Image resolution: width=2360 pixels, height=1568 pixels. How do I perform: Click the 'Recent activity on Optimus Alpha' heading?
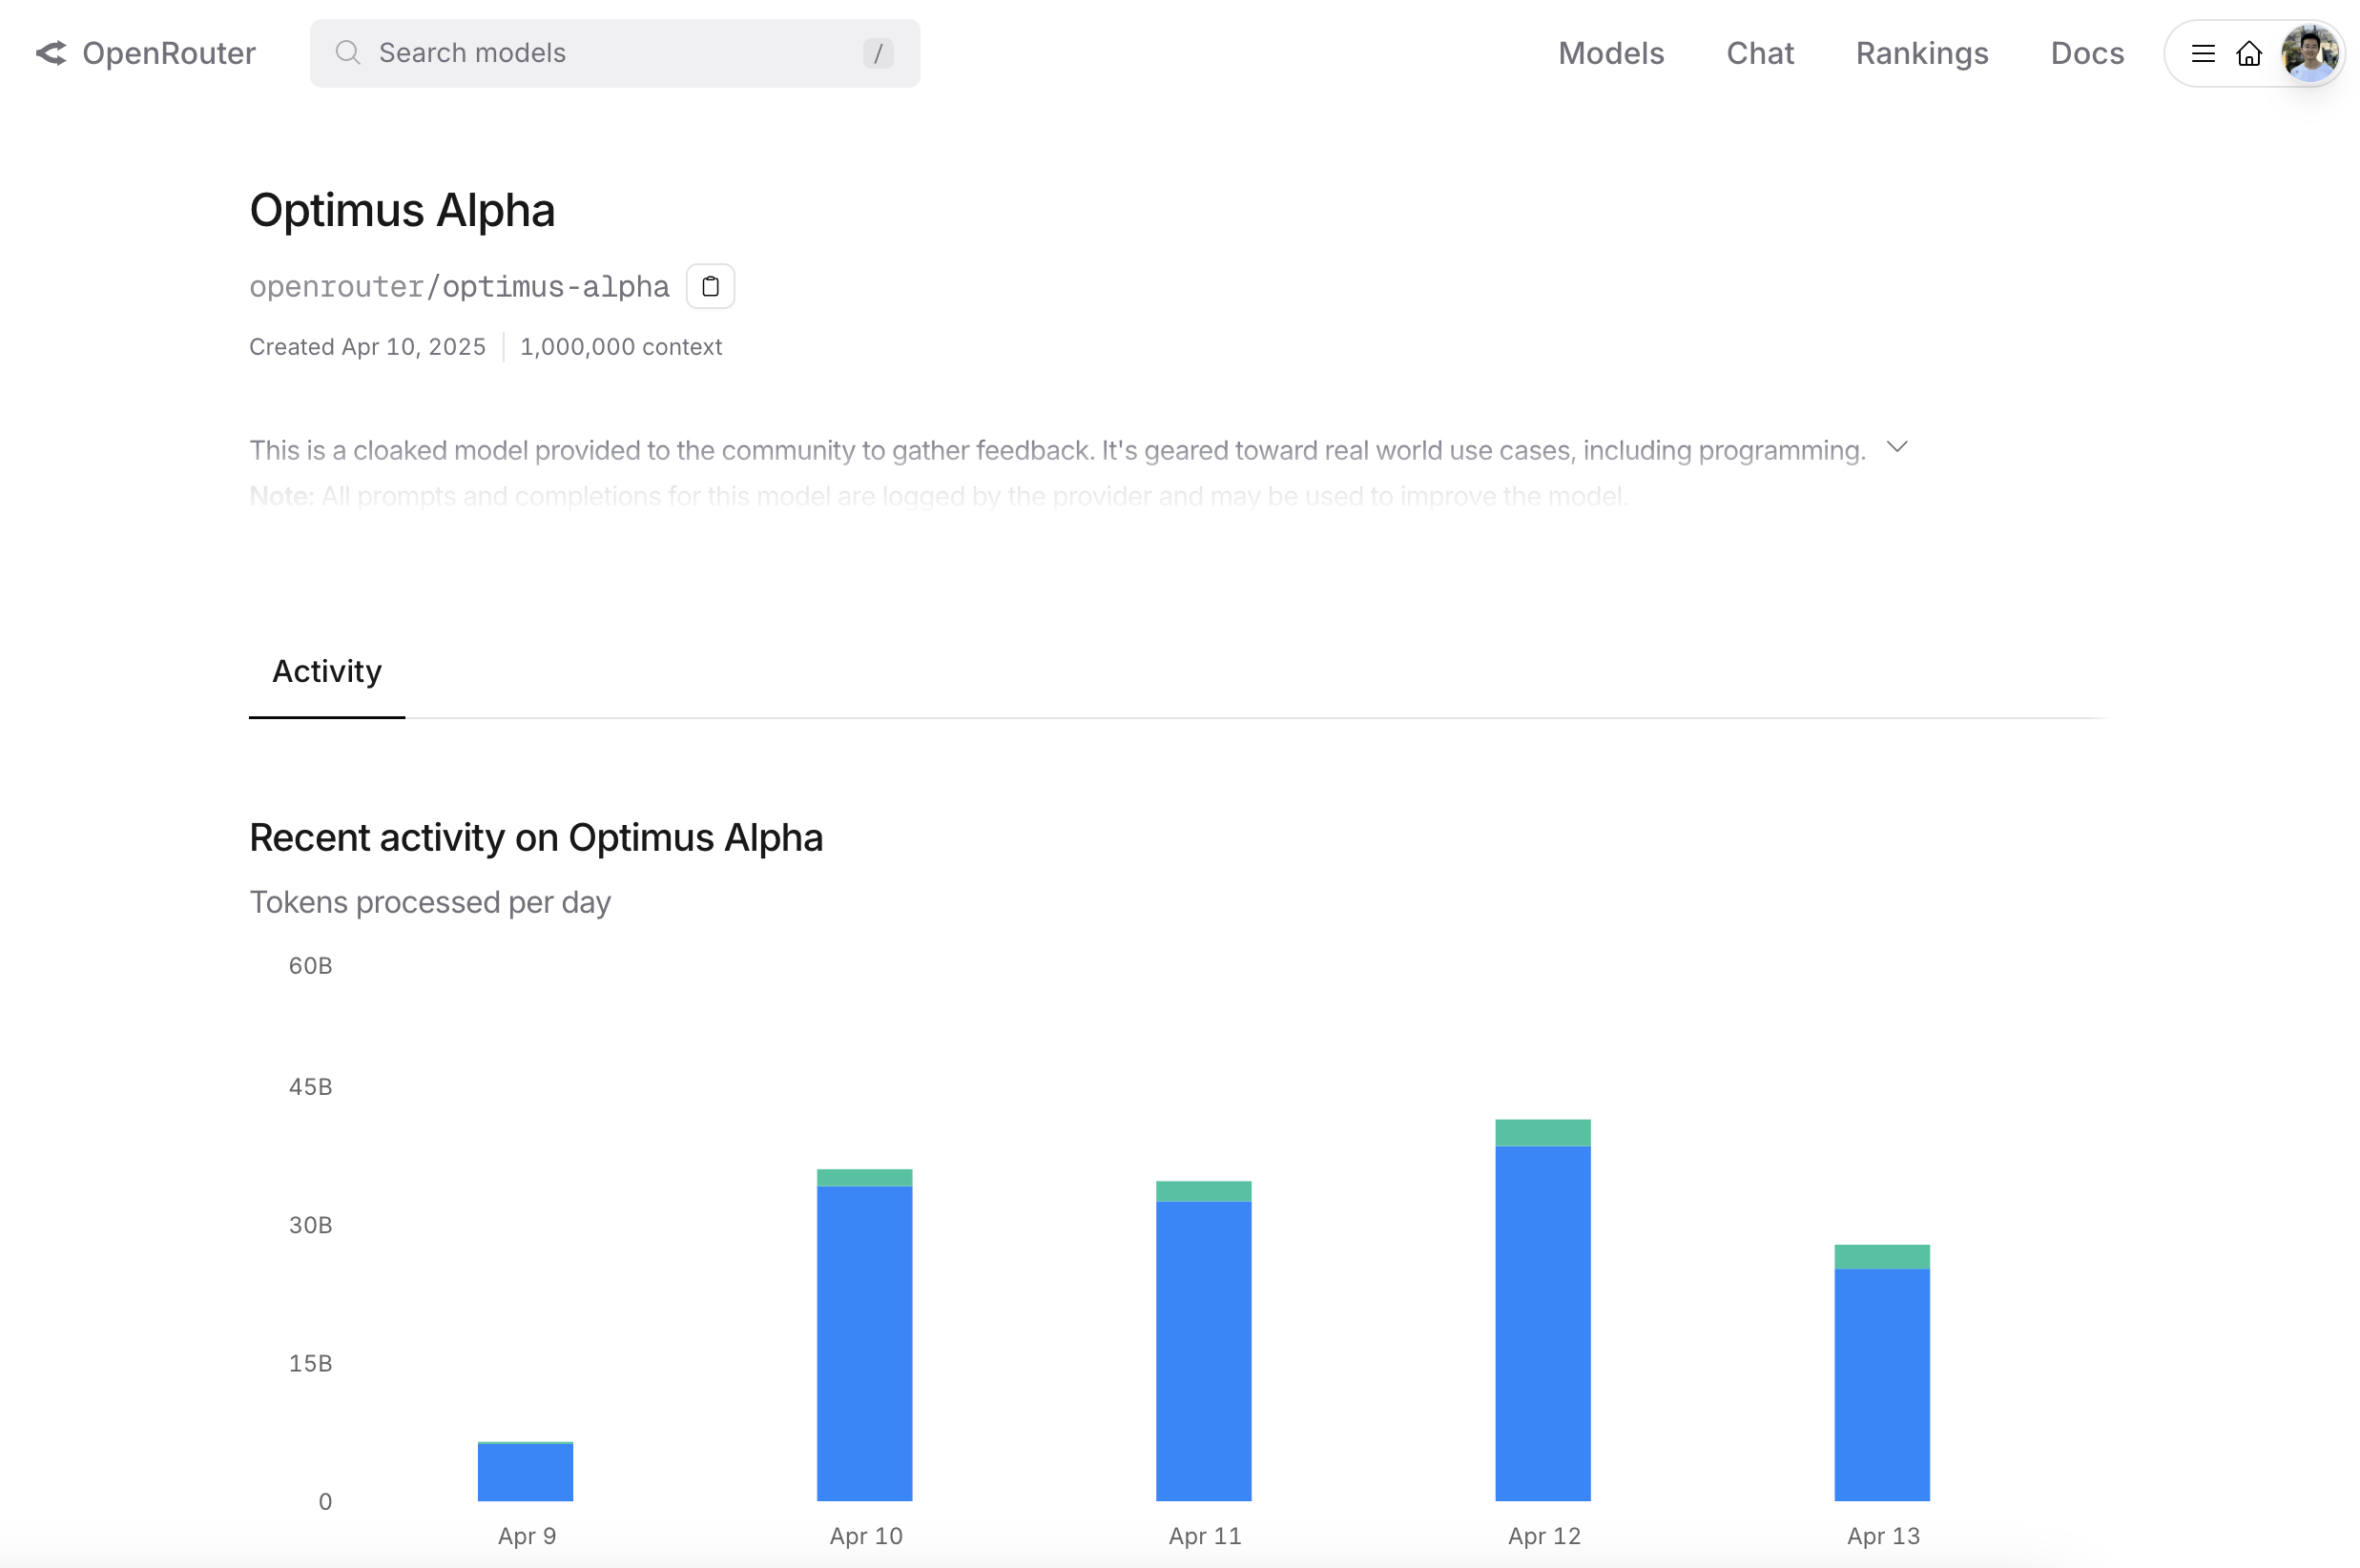[536, 838]
